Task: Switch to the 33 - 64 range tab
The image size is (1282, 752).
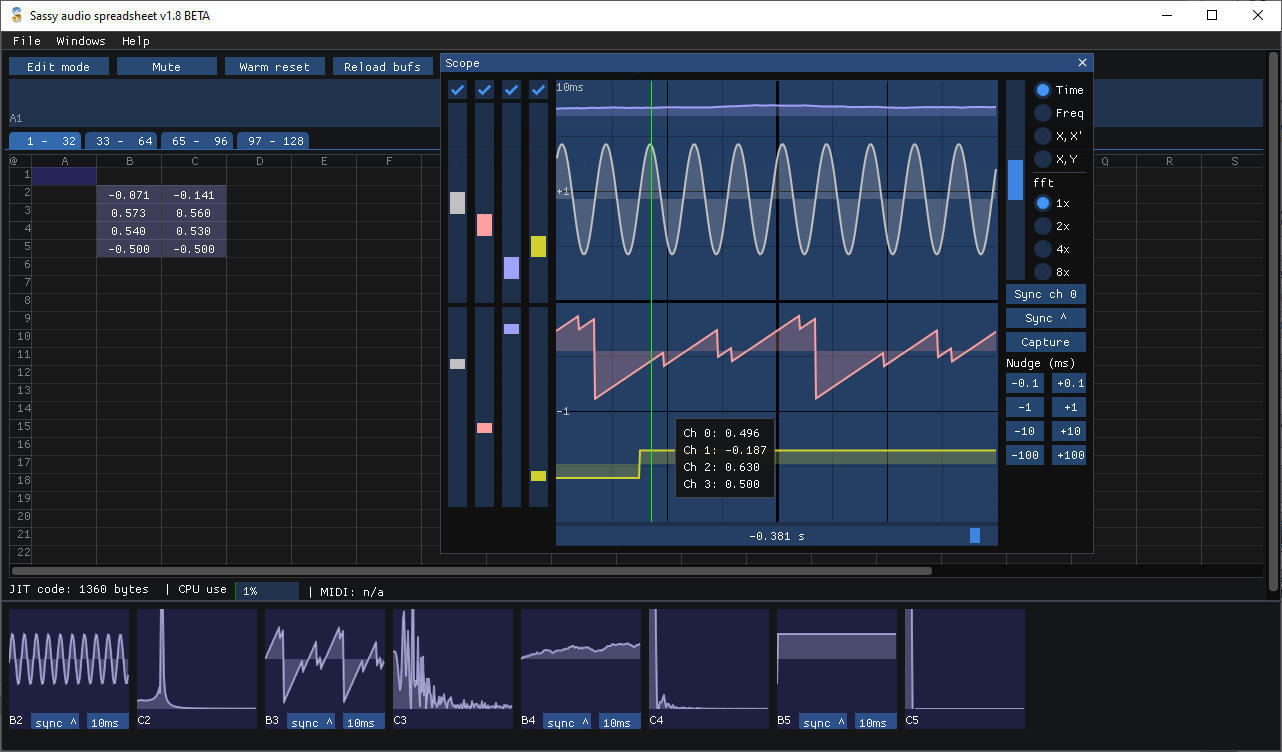Action: [x=120, y=140]
